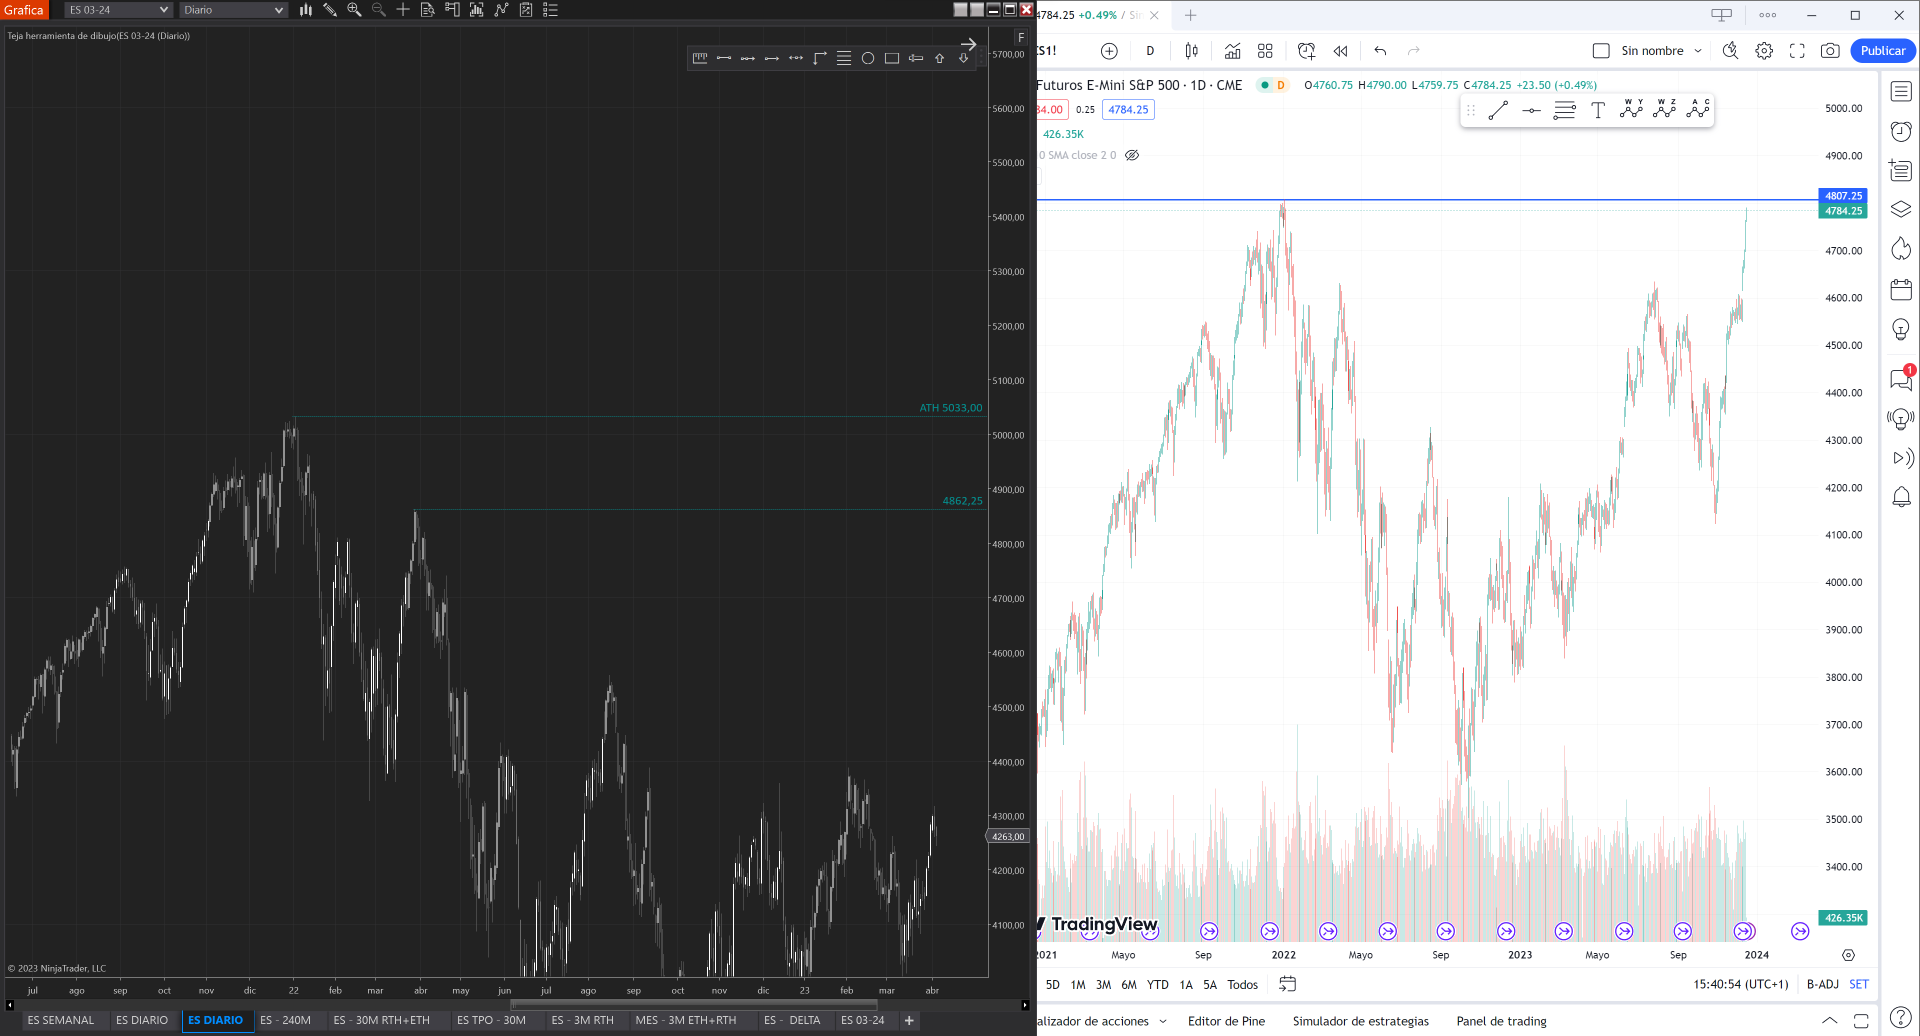
Task: Select horizontal ray tool in TradingView toolbar
Action: [1531, 111]
